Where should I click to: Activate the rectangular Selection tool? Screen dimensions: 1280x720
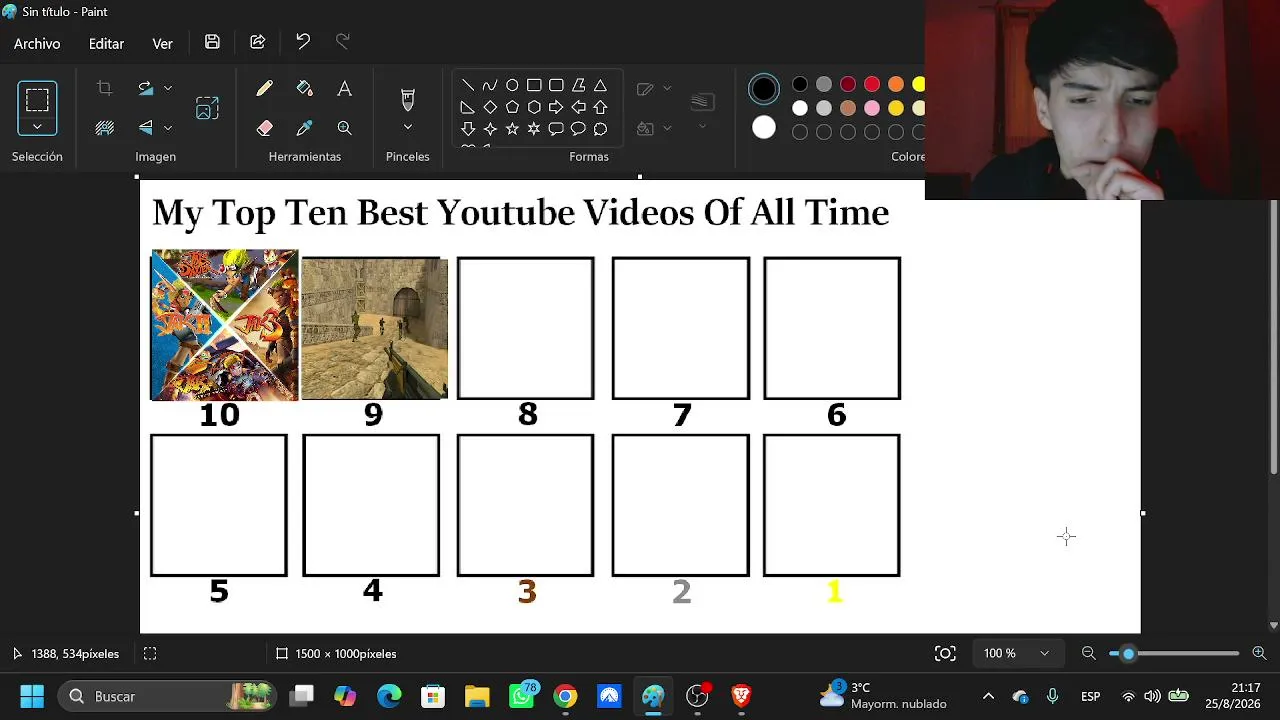(x=37, y=99)
